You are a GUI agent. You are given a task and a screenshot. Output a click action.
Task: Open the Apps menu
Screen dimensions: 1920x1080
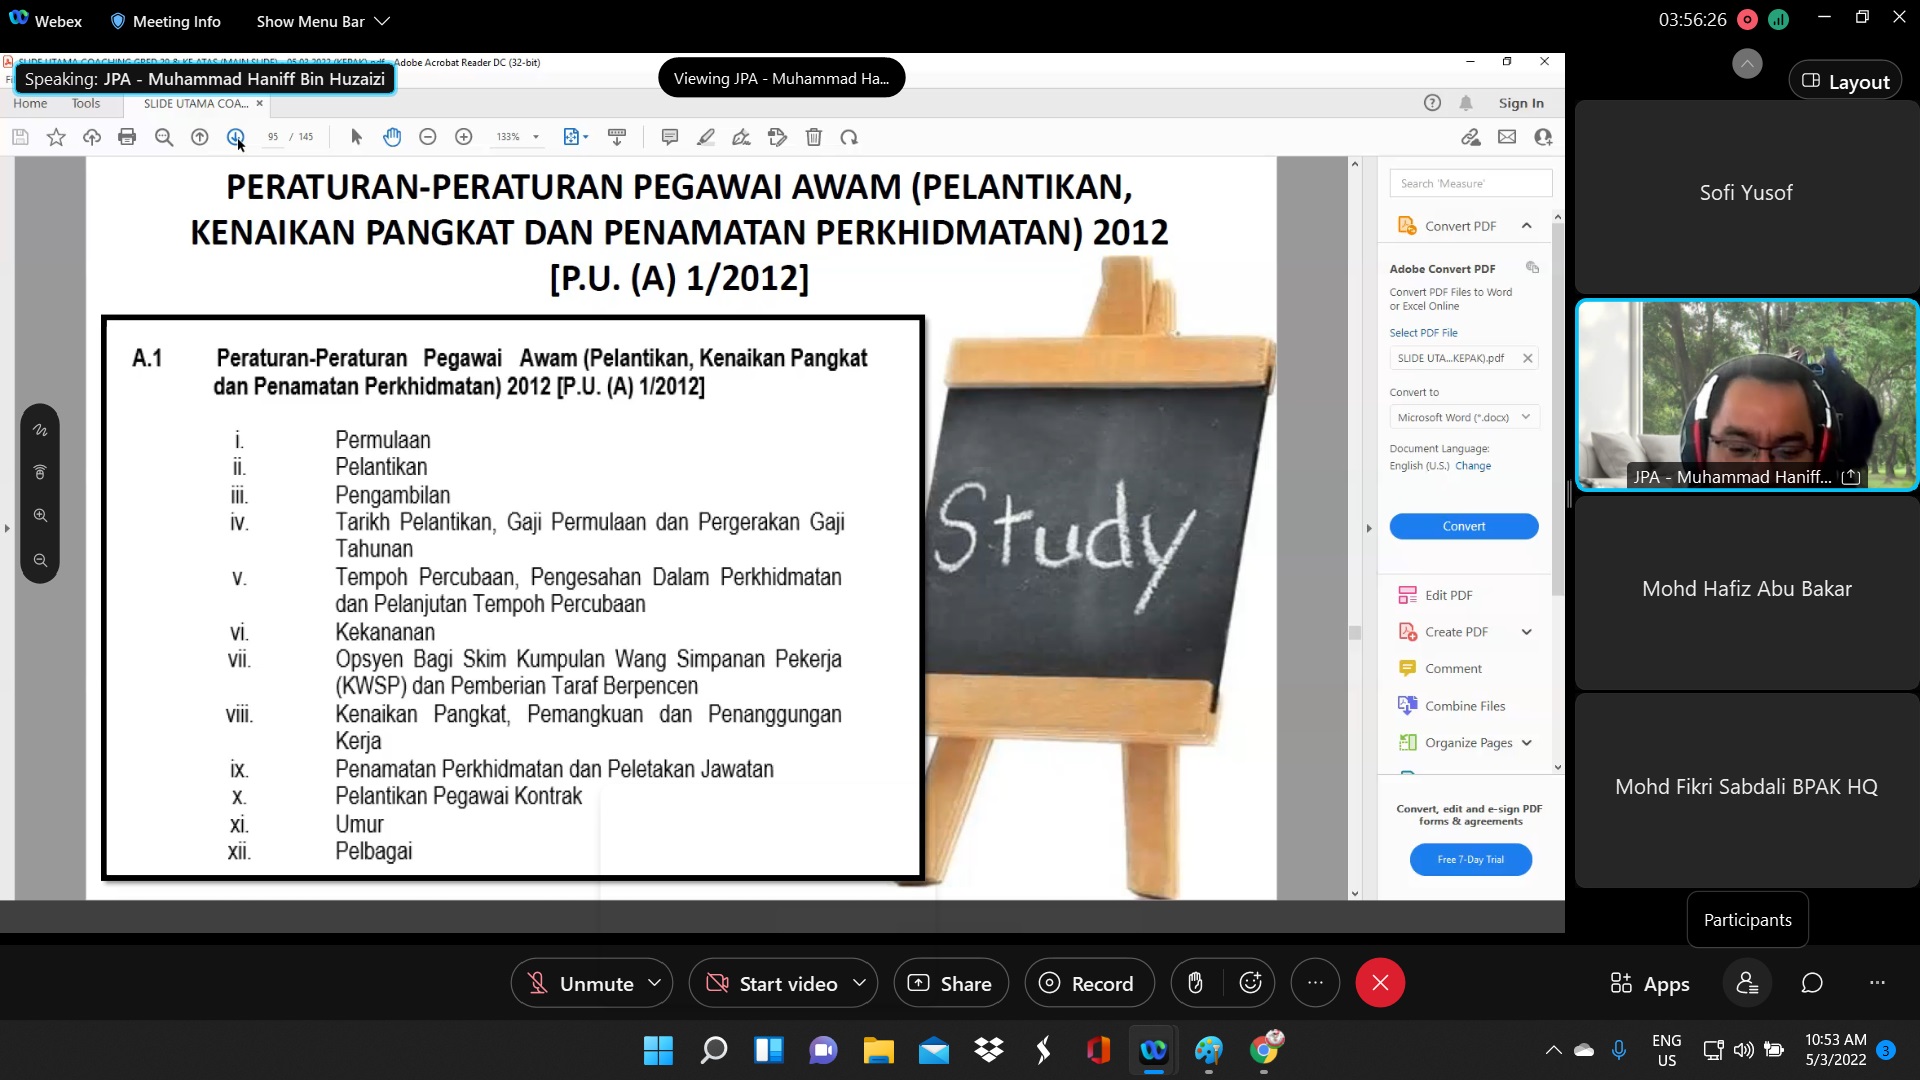(1649, 983)
